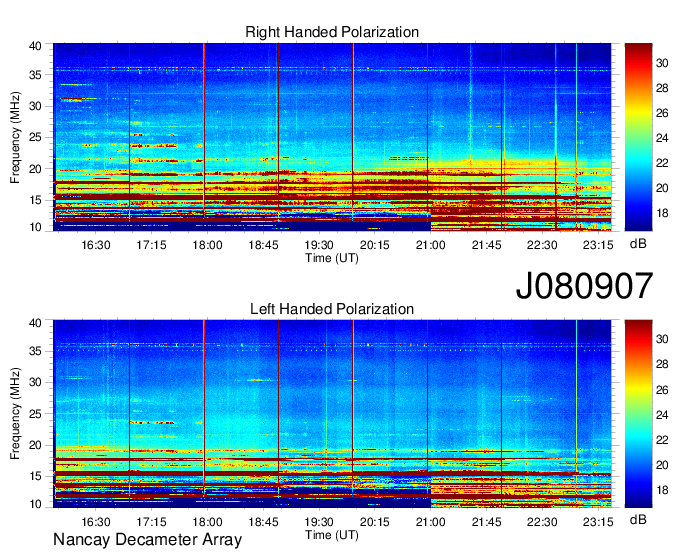Click the 40 MHz tick of Left Handed plot
Image resolution: width=680 pixels, height=552 pixels.
(x=35, y=323)
